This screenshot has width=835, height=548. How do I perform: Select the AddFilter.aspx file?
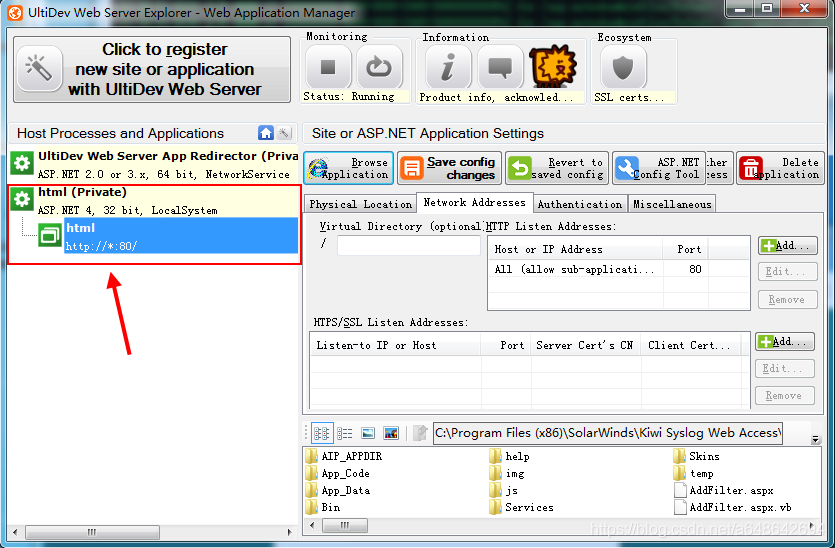tap(724, 490)
